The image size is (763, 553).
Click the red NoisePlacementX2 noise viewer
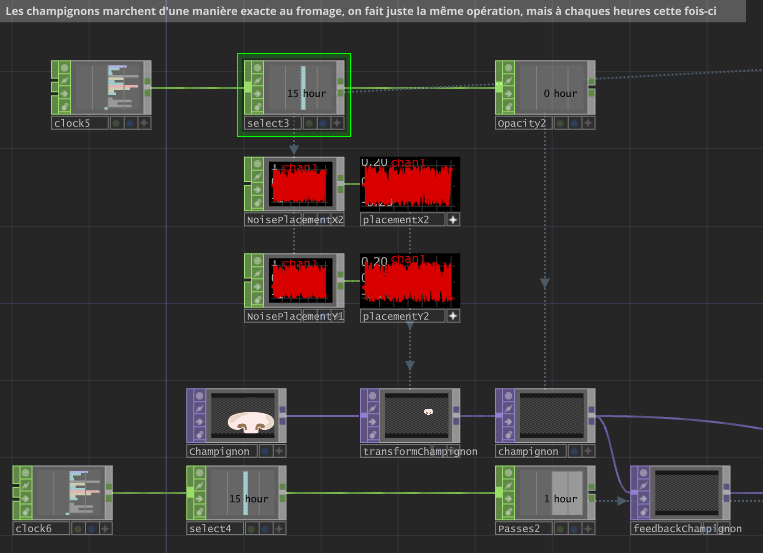pos(301,184)
